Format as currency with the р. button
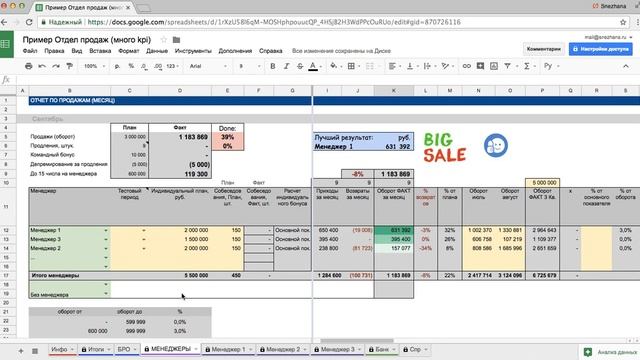 point(117,66)
